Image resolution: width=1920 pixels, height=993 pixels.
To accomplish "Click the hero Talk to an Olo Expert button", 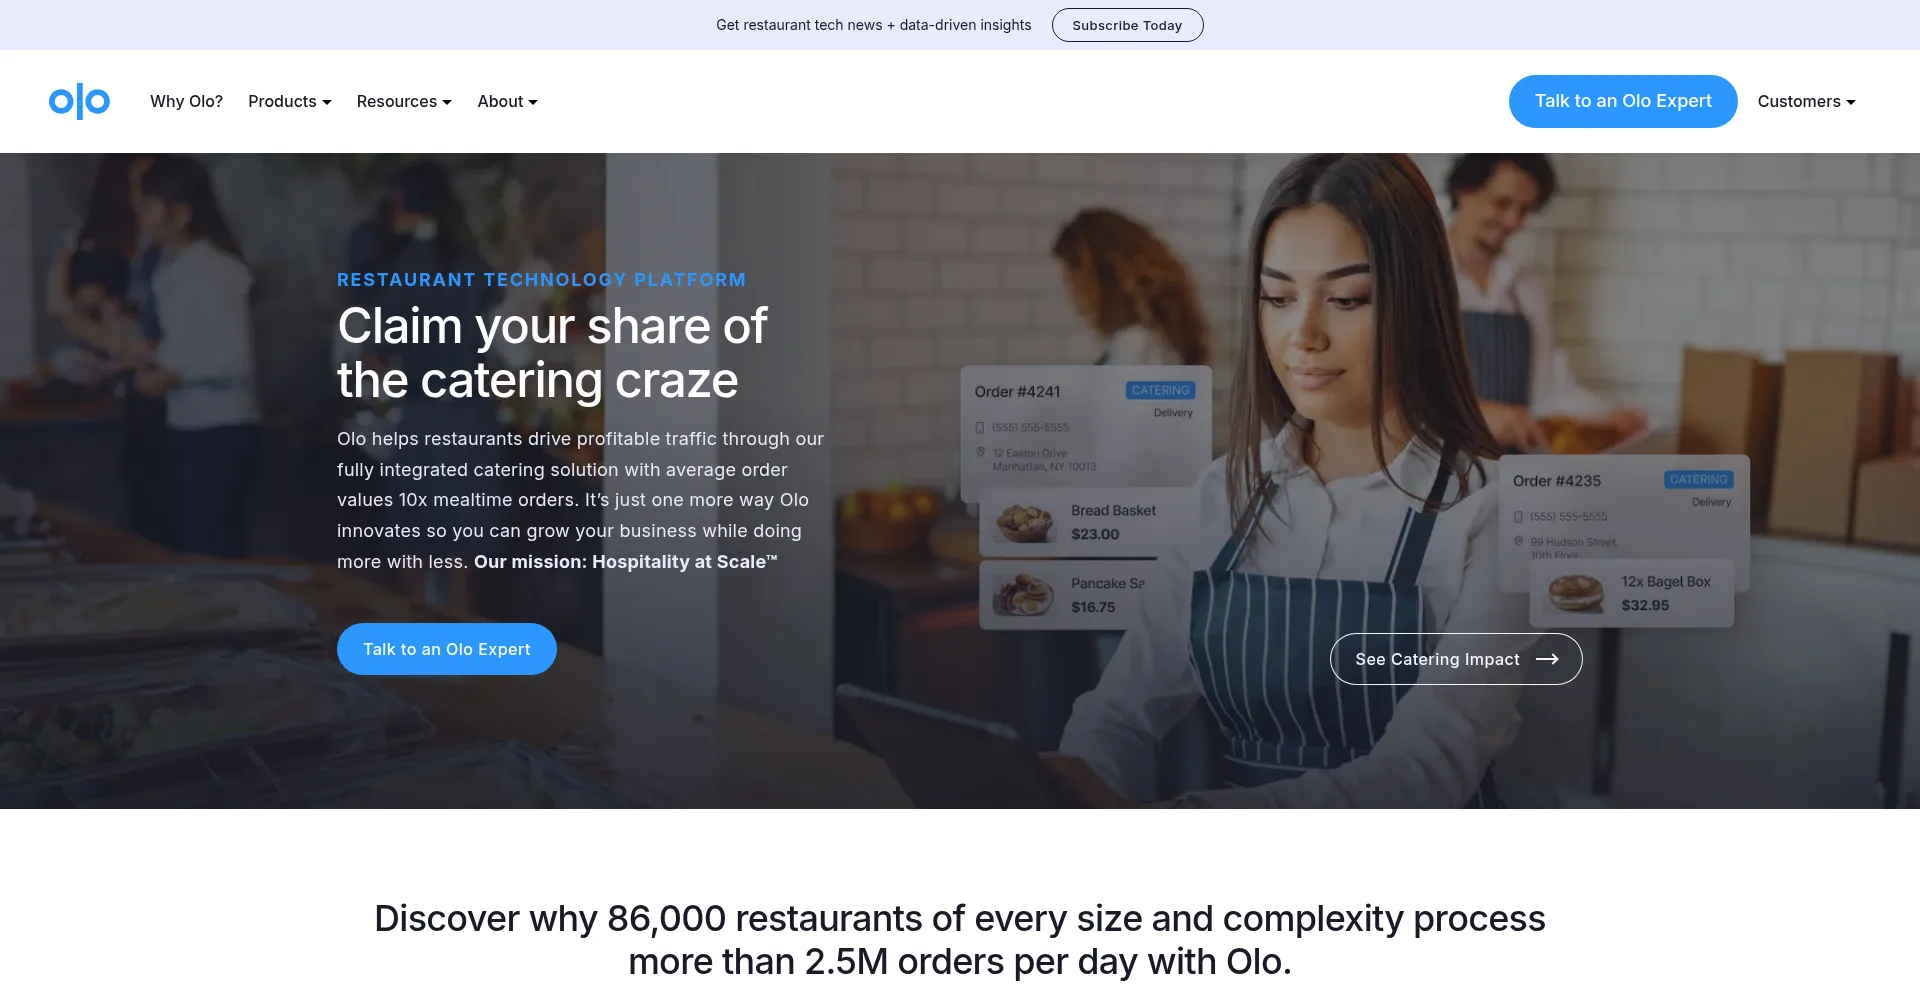I will 447,649.
